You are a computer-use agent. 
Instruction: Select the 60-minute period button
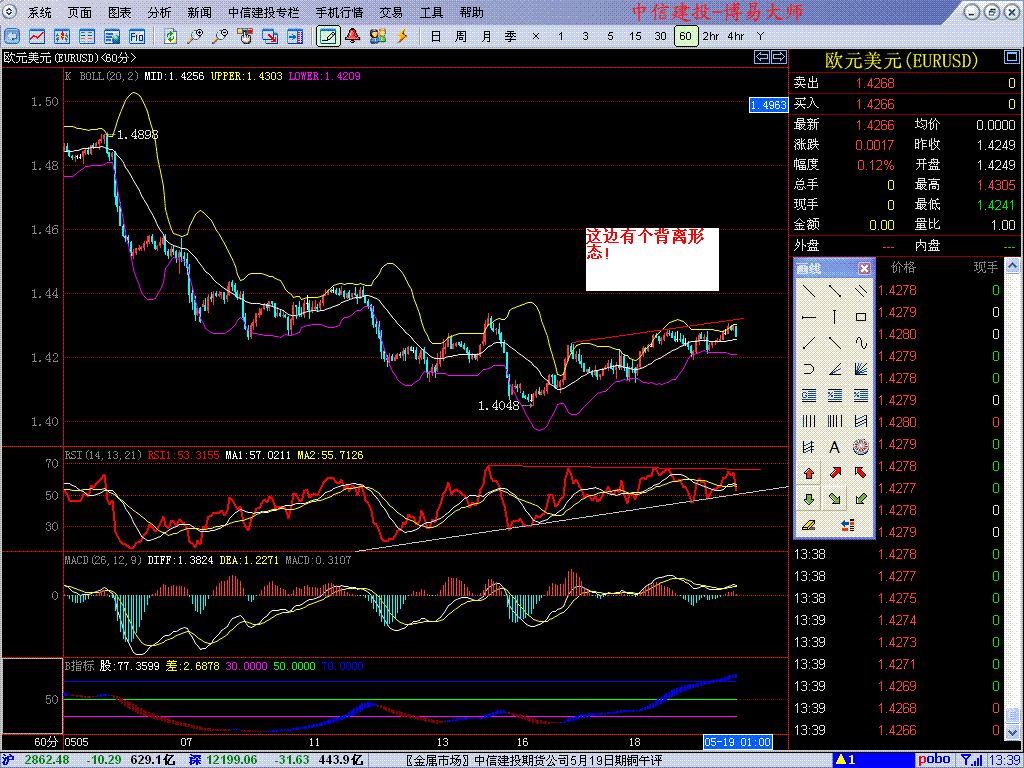pyautogui.click(x=685, y=36)
